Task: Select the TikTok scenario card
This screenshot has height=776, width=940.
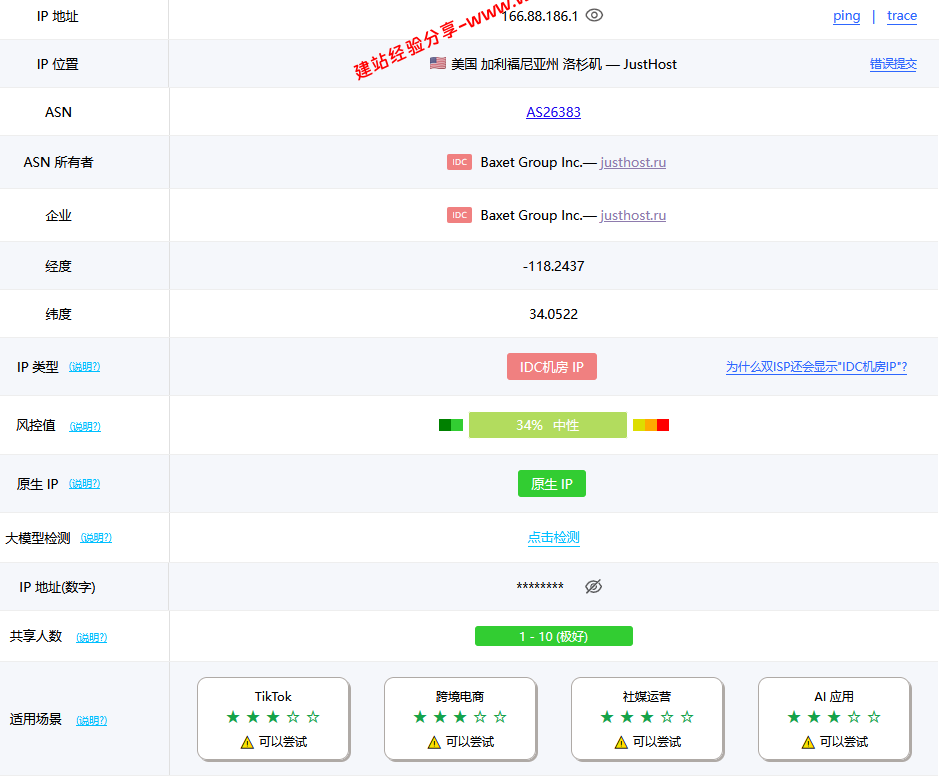Action: [273, 719]
